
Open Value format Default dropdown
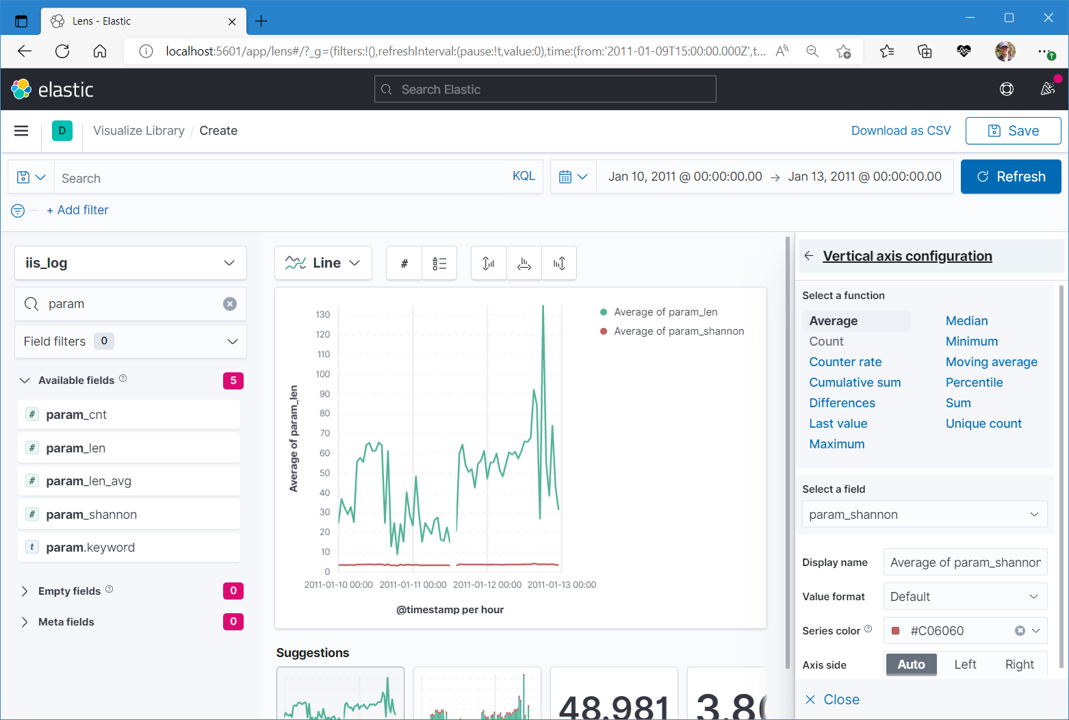click(965, 597)
